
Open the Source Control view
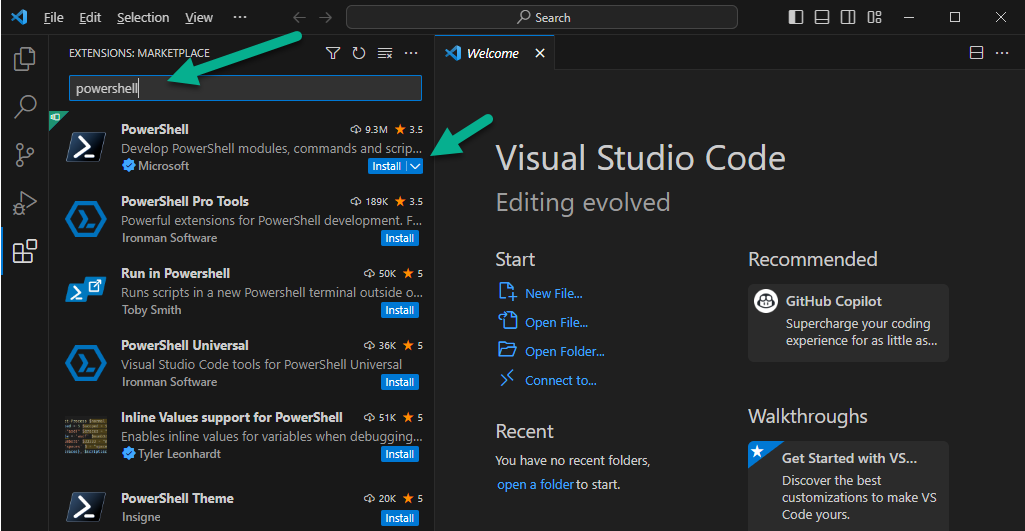pyautogui.click(x=25, y=155)
